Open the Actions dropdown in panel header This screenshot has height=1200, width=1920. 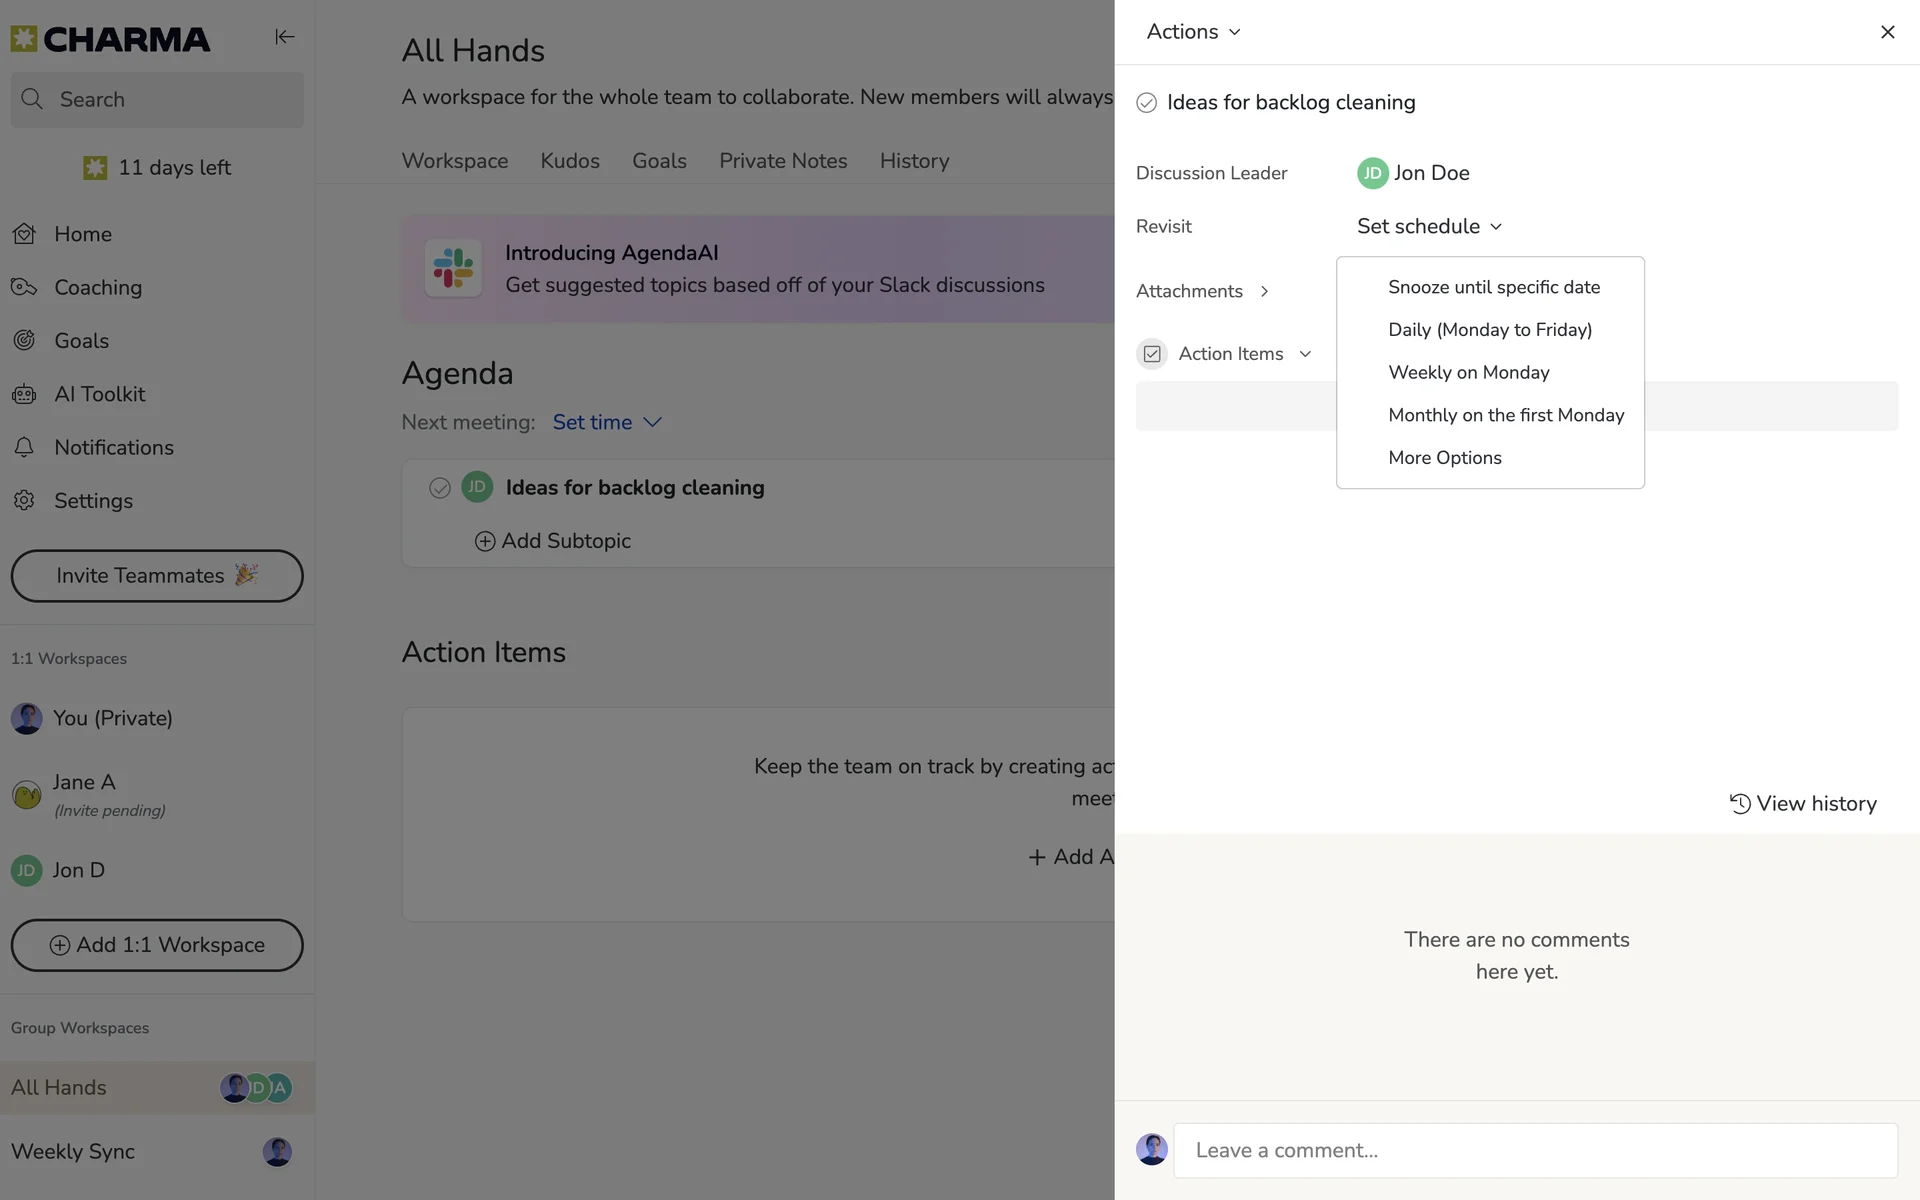[x=1193, y=32]
